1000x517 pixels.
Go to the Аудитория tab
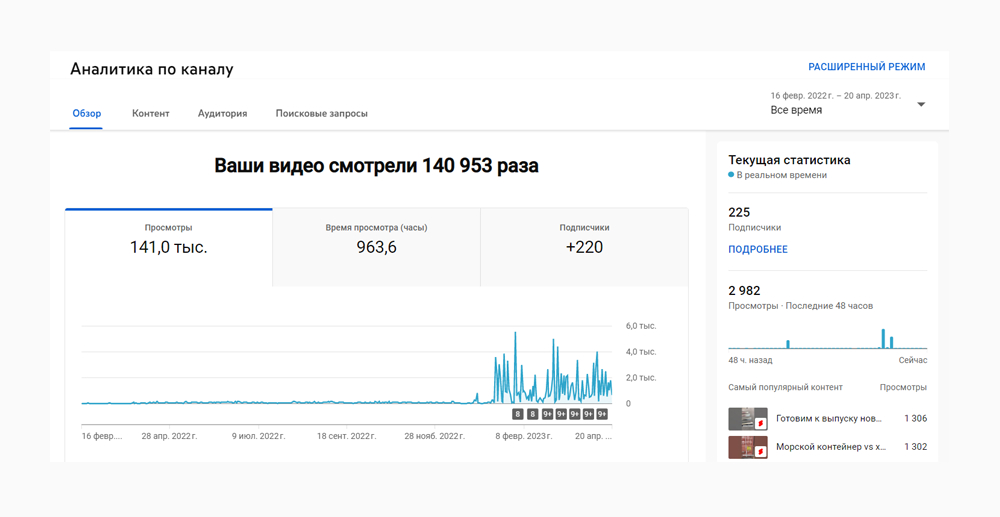[x=222, y=113]
